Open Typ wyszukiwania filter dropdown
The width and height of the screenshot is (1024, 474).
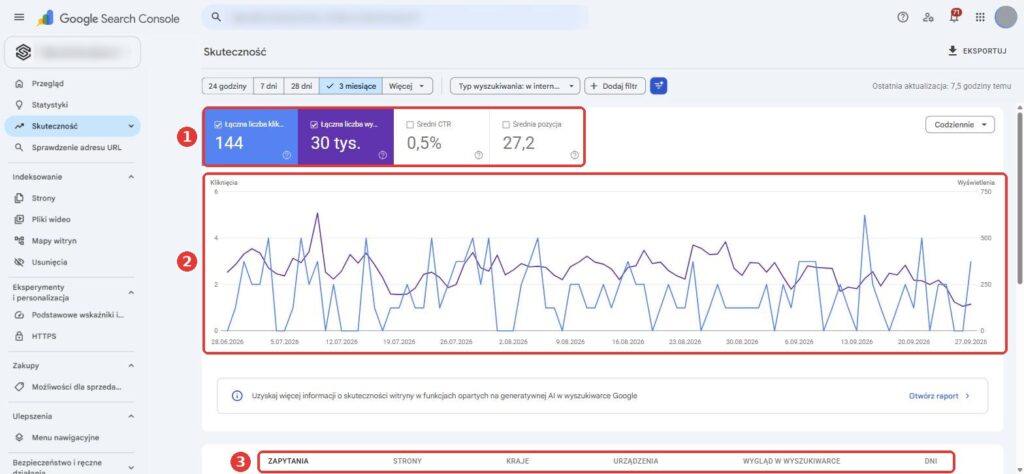pyautogui.click(x=515, y=86)
